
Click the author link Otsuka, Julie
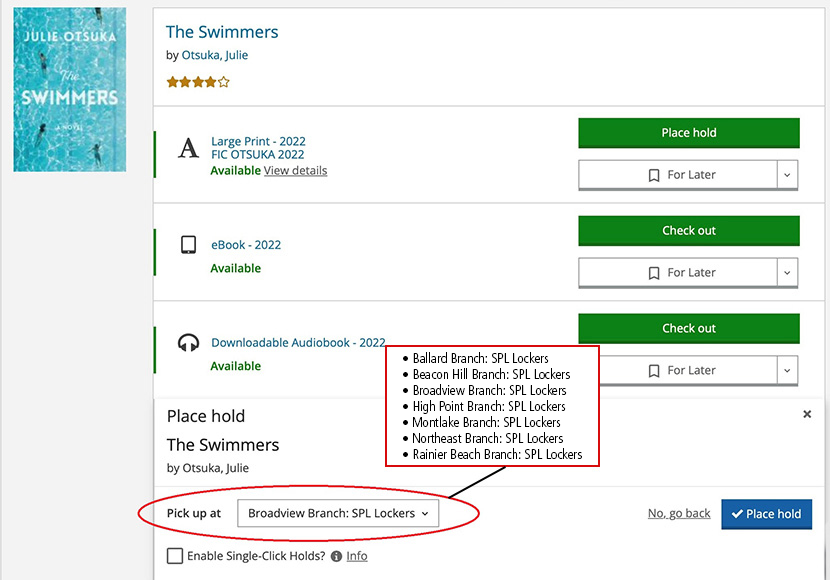215,55
